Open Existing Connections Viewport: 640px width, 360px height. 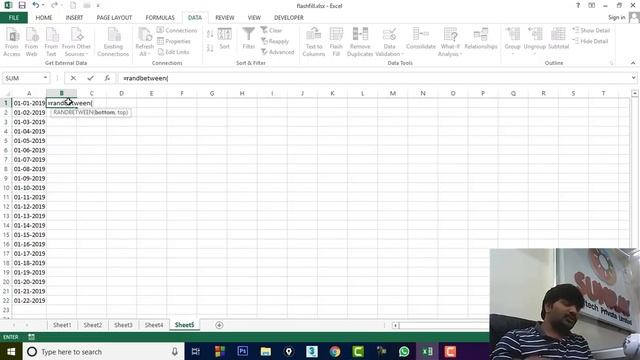[113, 42]
